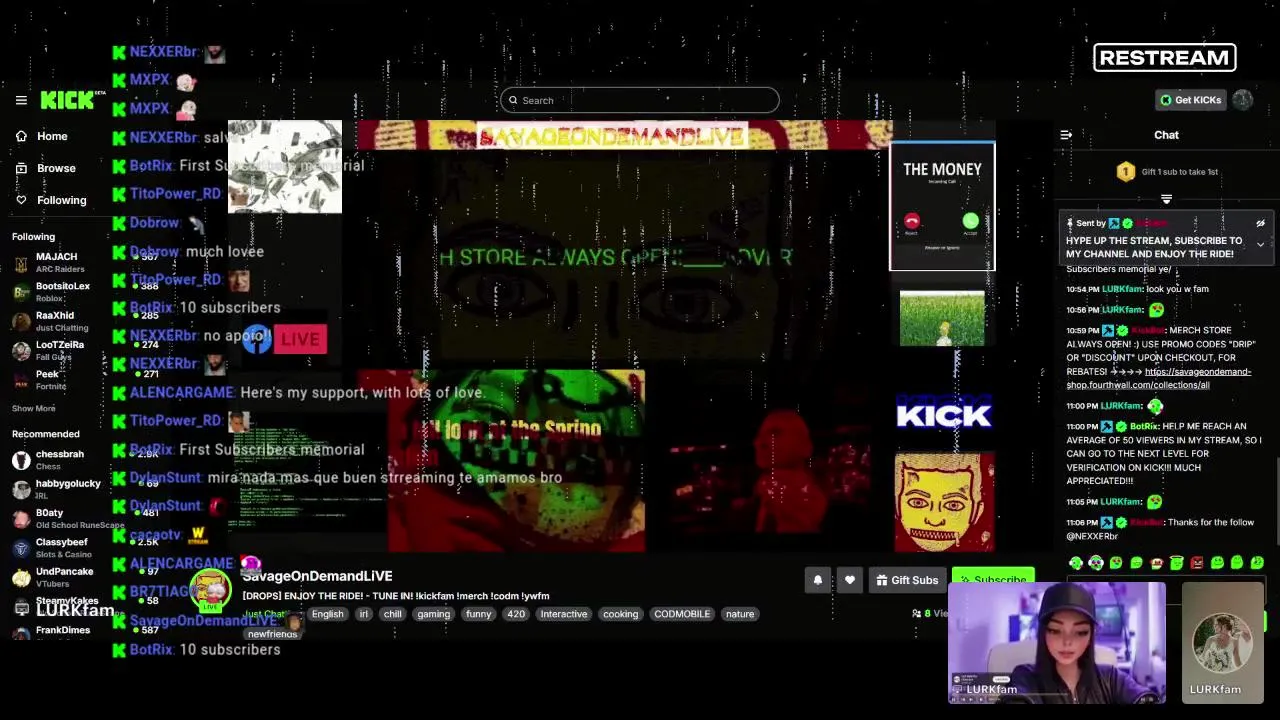Expand the pinned message chevron

1260,244
